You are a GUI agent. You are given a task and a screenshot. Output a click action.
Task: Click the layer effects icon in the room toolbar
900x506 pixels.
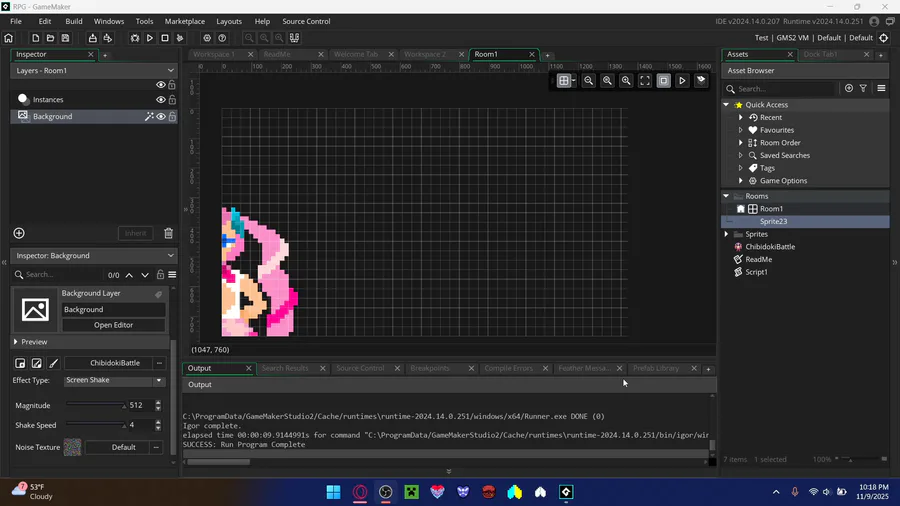(701, 80)
